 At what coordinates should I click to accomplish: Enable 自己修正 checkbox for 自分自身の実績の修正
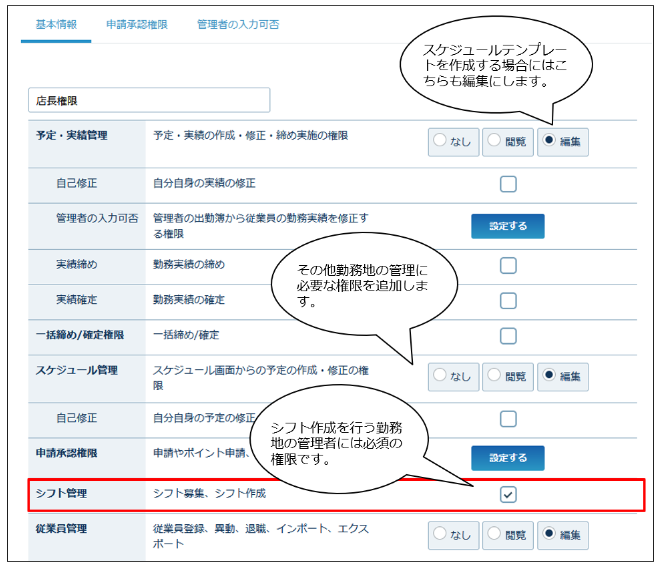[x=508, y=184]
